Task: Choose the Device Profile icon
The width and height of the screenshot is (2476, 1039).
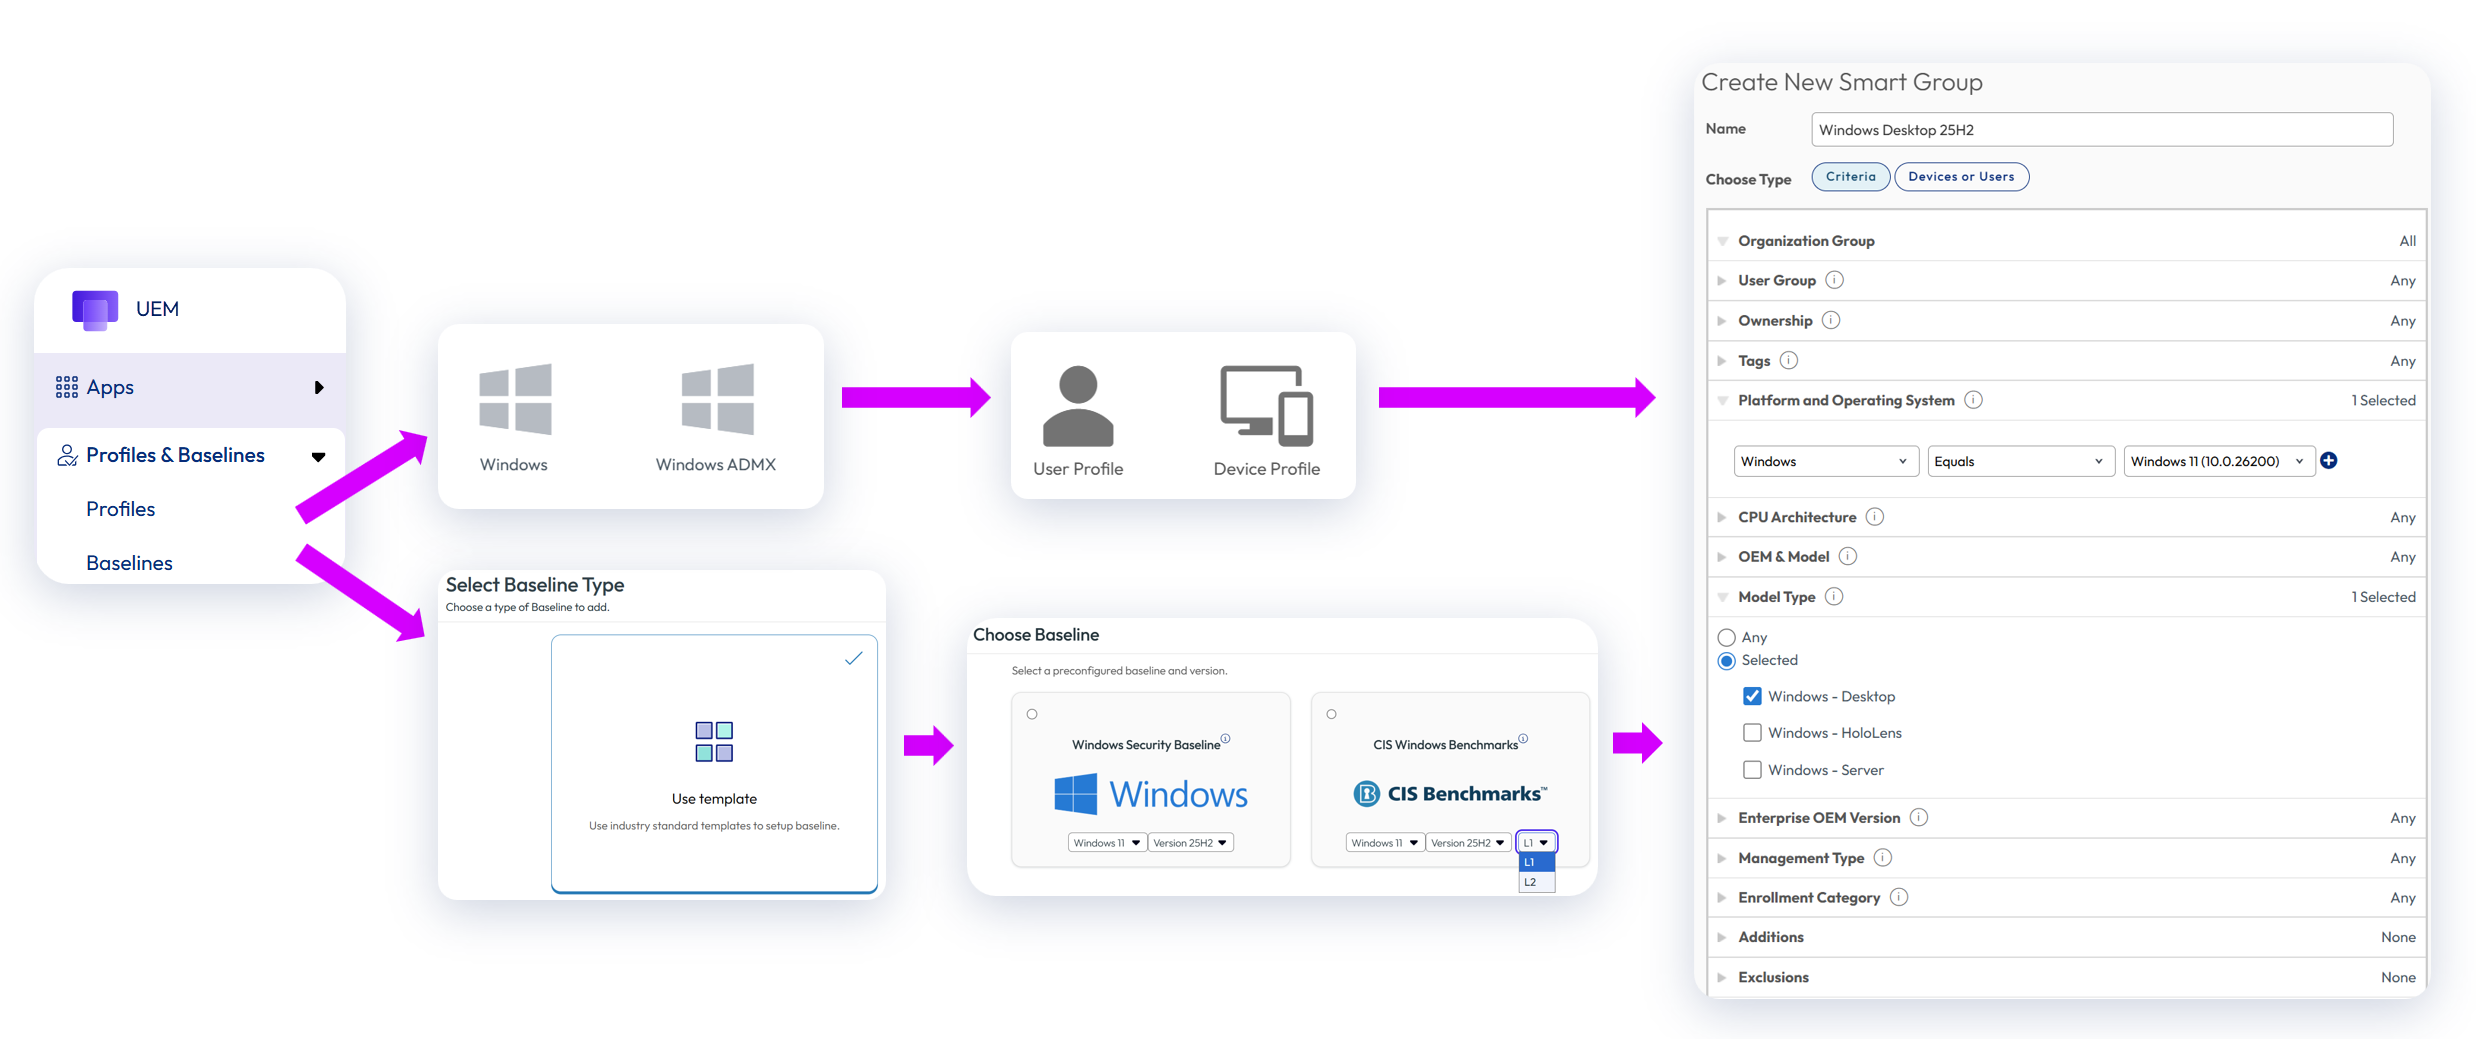Action: click(x=1266, y=405)
